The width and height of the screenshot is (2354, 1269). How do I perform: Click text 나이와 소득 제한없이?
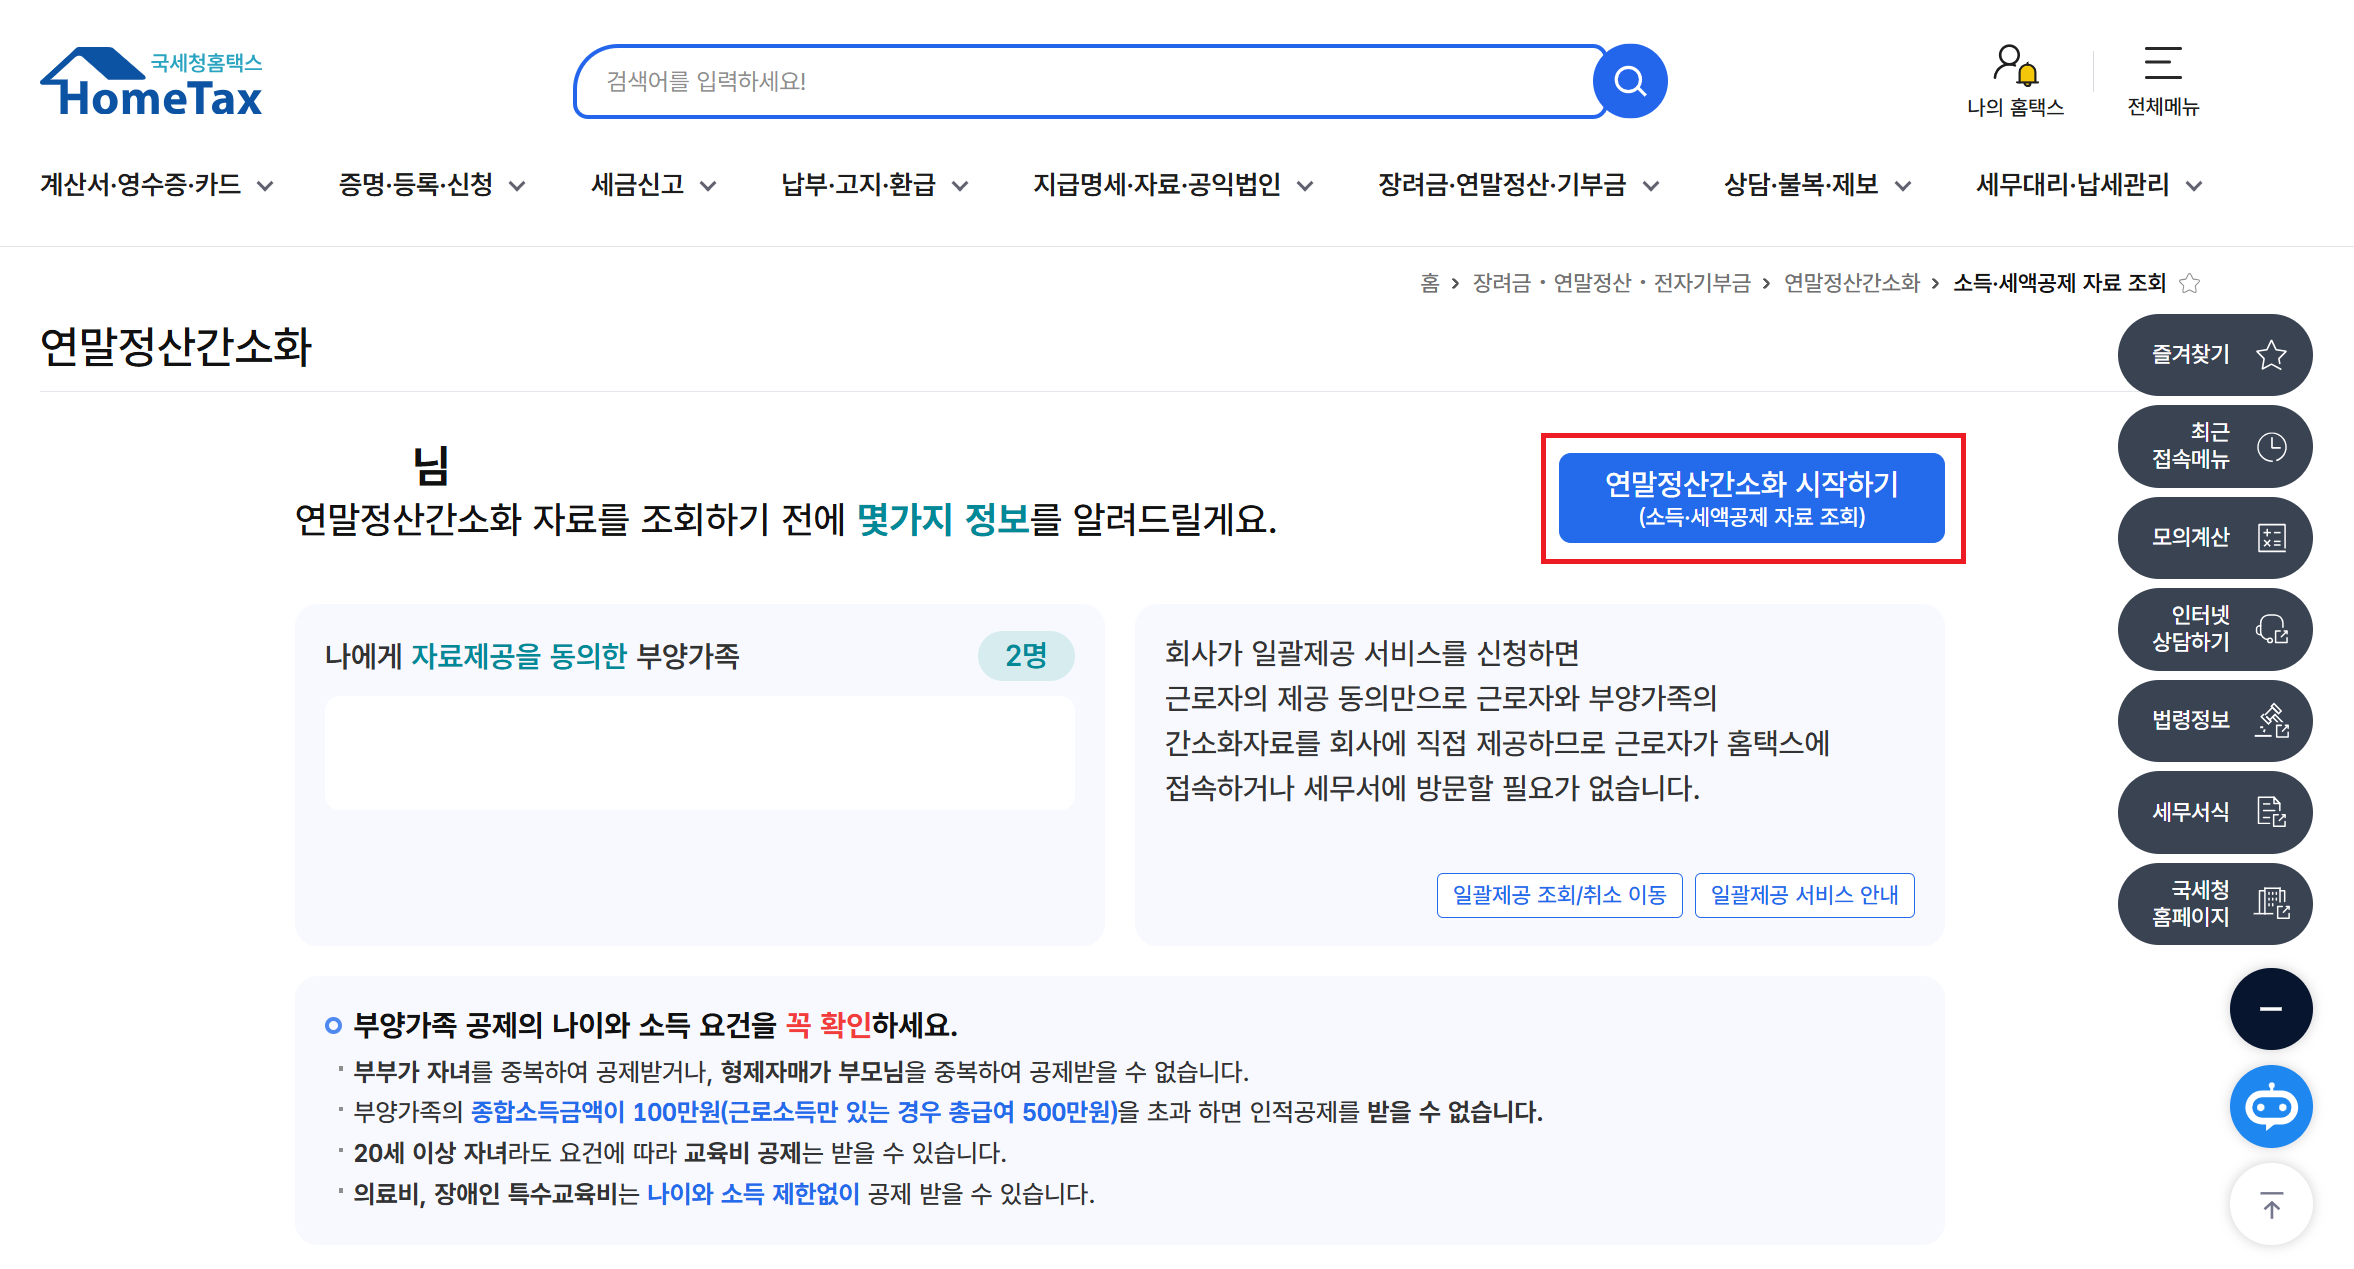[x=753, y=1193]
